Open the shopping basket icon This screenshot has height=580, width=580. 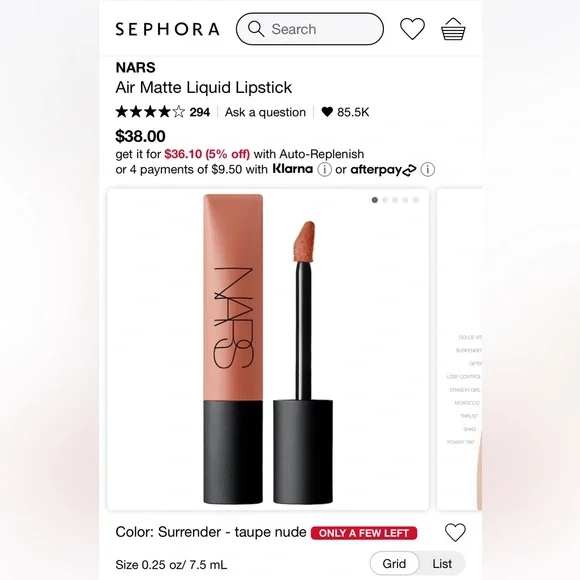pyautogui.click(x=453, y=28)
